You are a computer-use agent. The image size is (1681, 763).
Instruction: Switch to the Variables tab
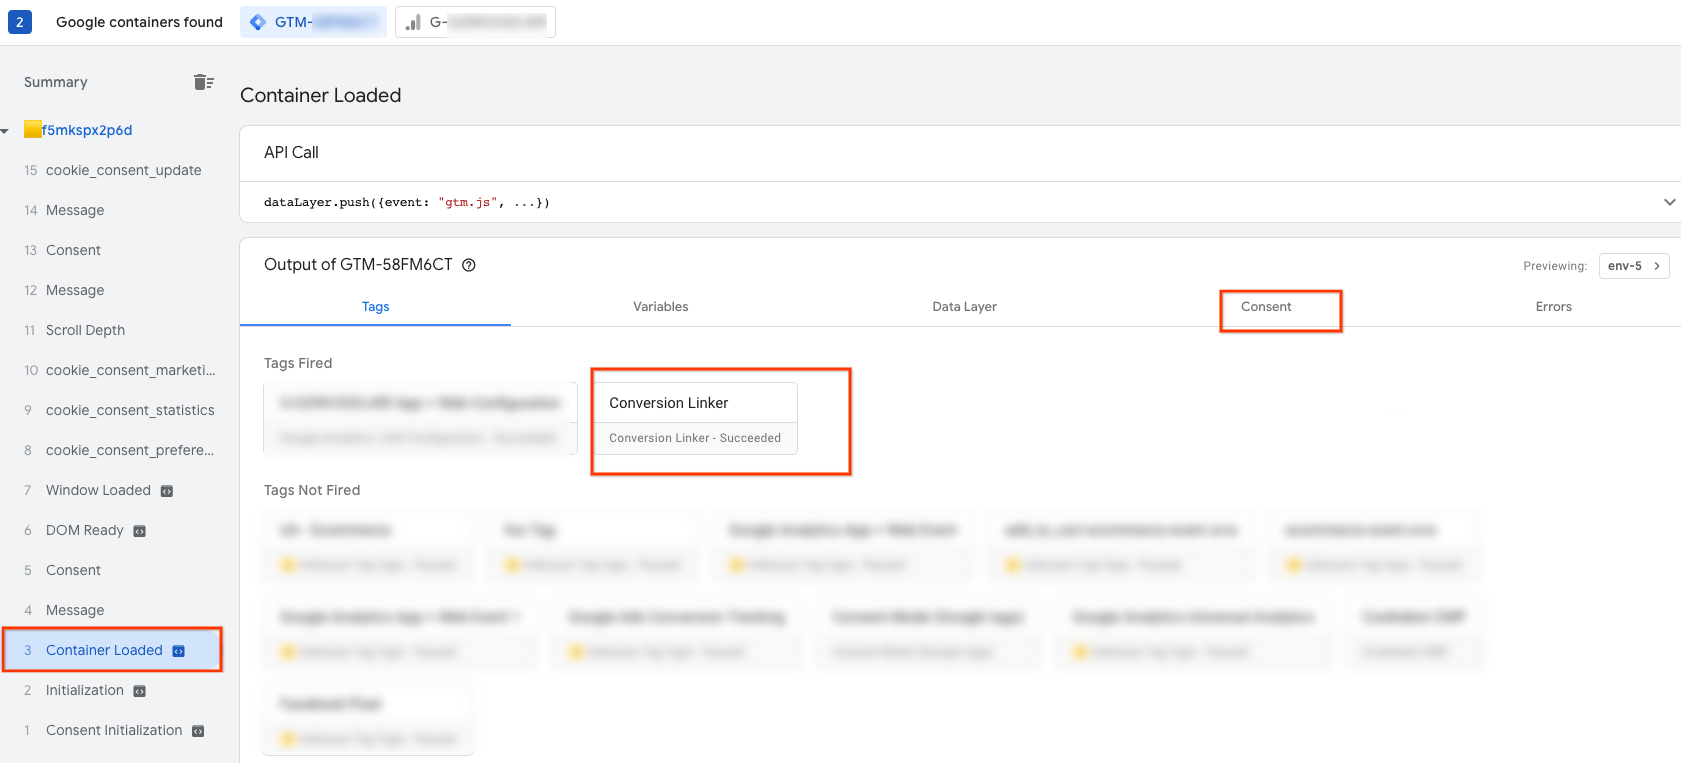tap(661, 307)
